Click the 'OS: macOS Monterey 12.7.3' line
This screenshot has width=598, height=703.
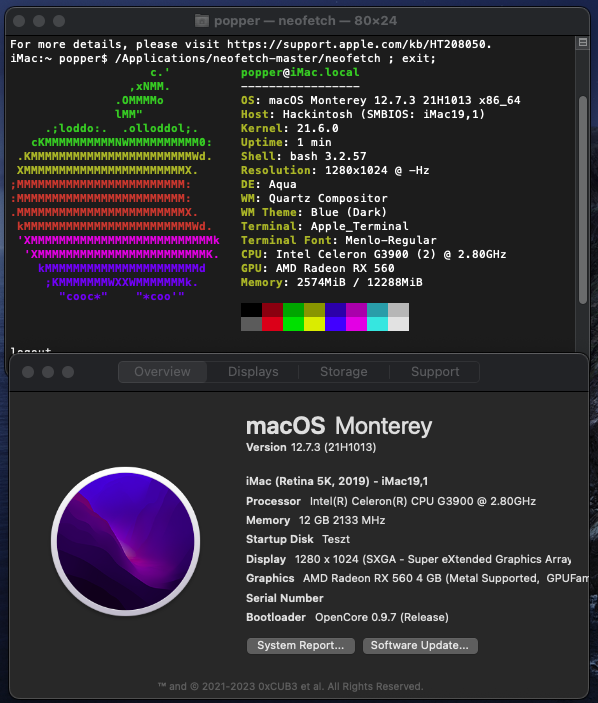click(x=381, y=100)
